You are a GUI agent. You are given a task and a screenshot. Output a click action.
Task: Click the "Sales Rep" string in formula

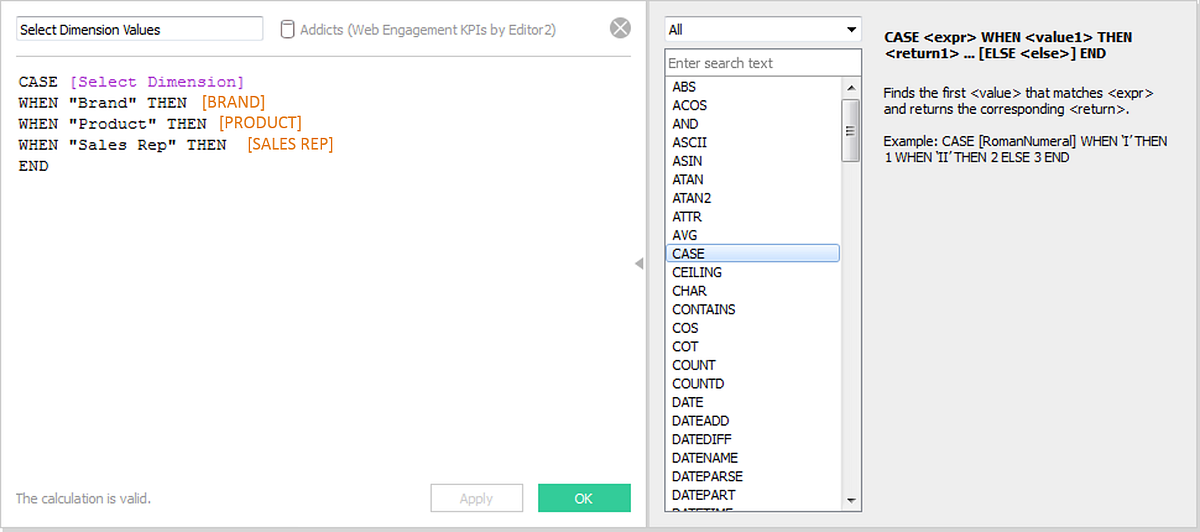123,145
